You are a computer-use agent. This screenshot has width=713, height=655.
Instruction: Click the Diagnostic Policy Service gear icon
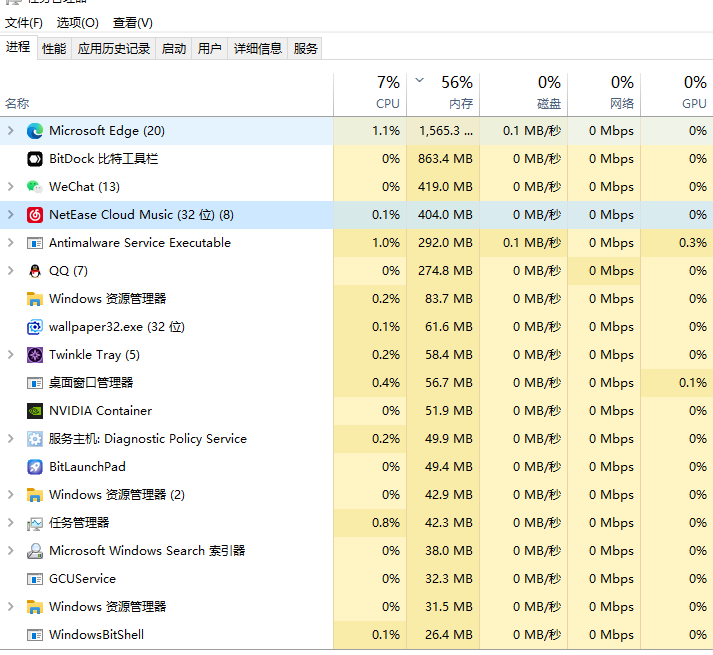click(35, 439)
